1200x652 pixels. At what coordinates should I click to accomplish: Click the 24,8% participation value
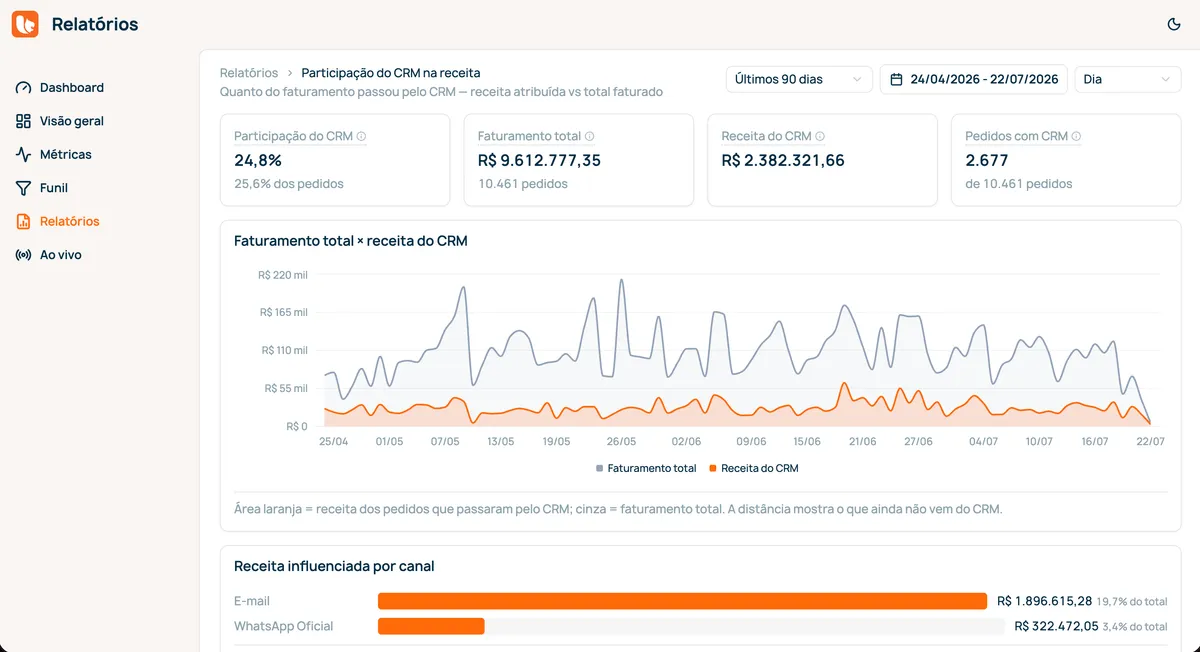258,160
